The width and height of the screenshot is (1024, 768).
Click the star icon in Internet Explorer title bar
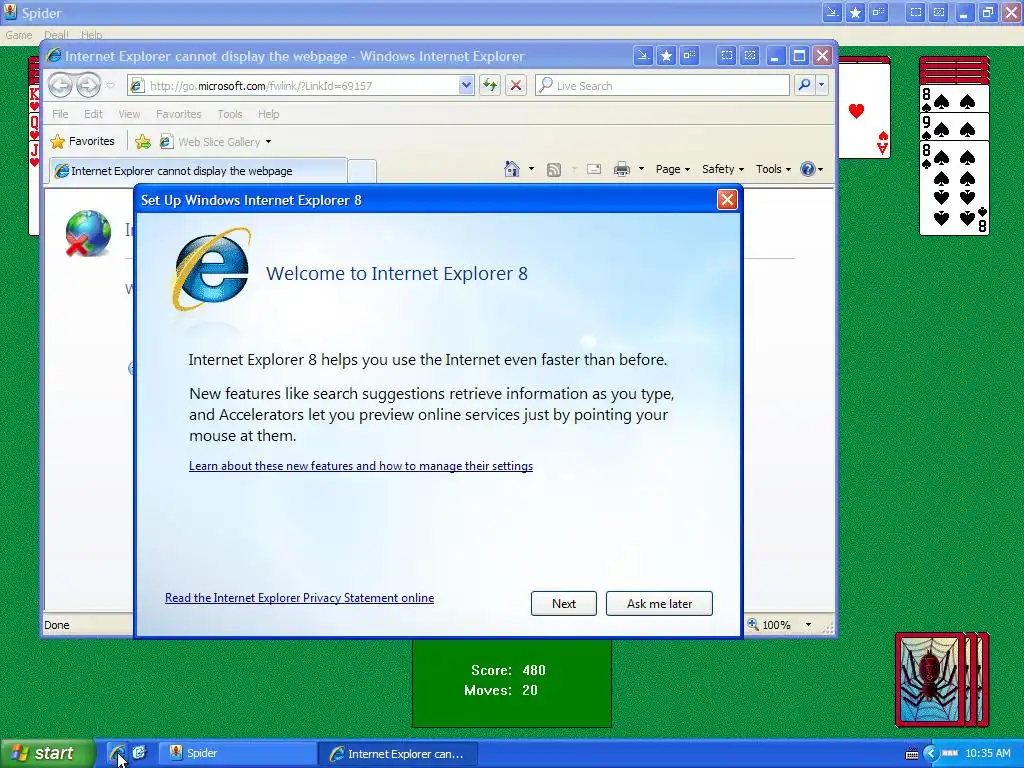point(666,56)
